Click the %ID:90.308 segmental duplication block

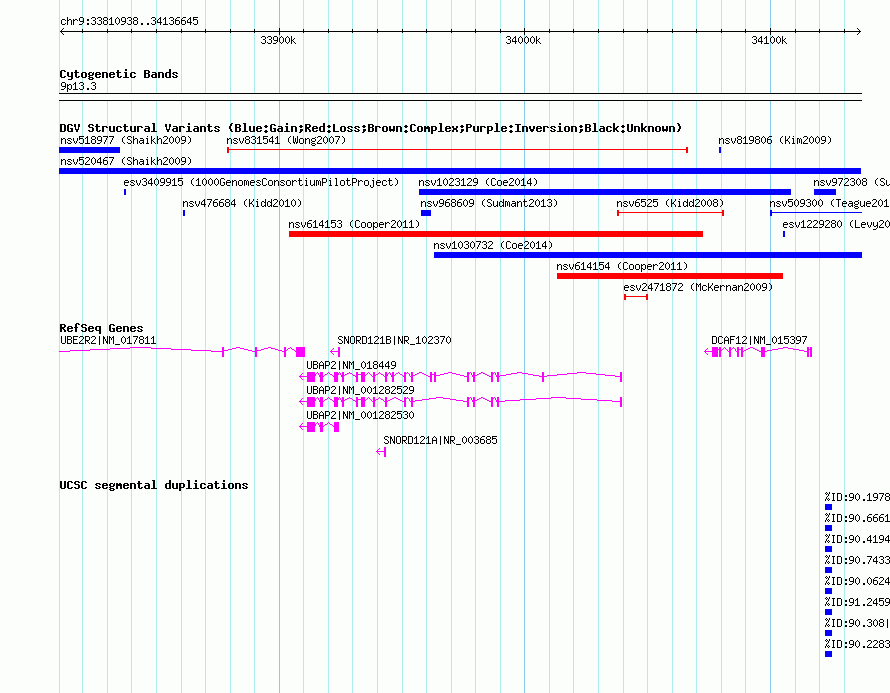tap(828, 633)
